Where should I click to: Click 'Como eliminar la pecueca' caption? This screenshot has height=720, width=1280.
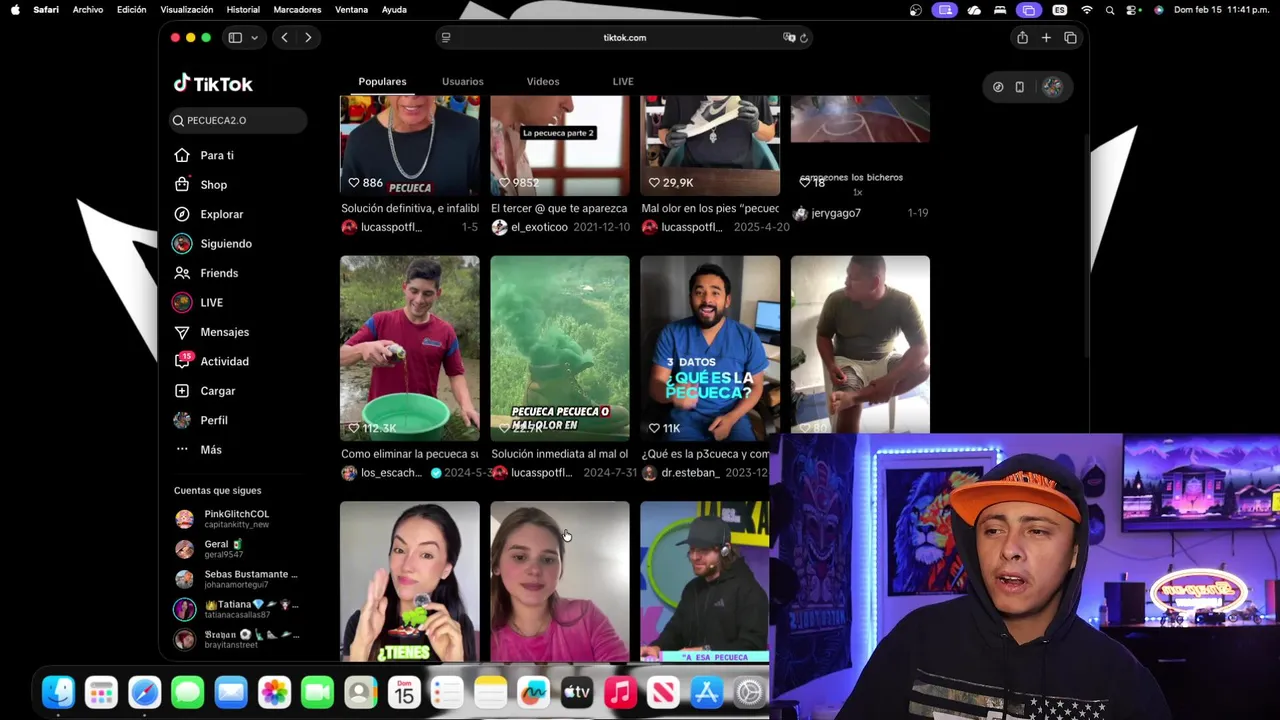coord(410,454)
